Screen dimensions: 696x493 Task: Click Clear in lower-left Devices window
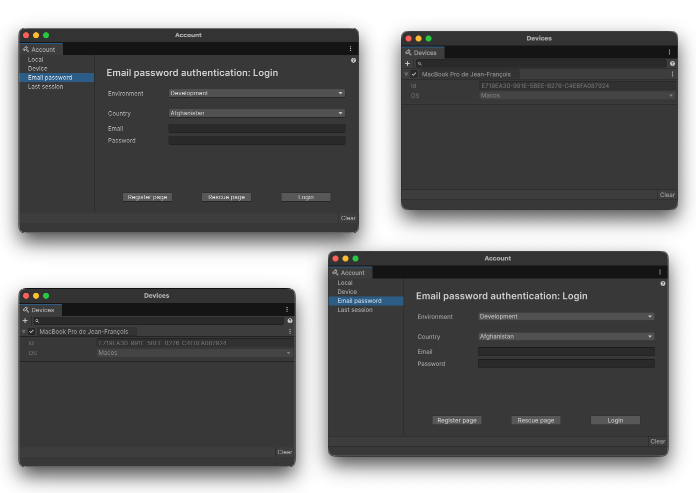tap(285, 452)
